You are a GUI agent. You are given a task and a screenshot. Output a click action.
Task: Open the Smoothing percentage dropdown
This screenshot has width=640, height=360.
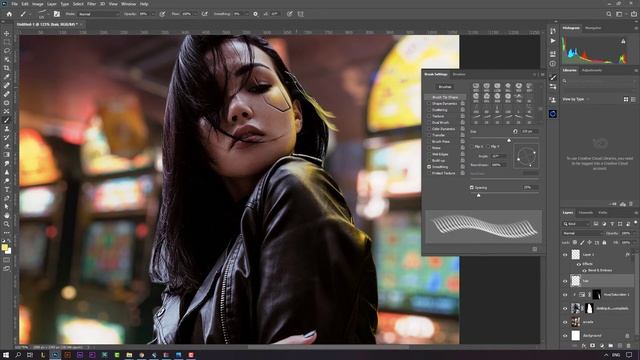[246, 14]
